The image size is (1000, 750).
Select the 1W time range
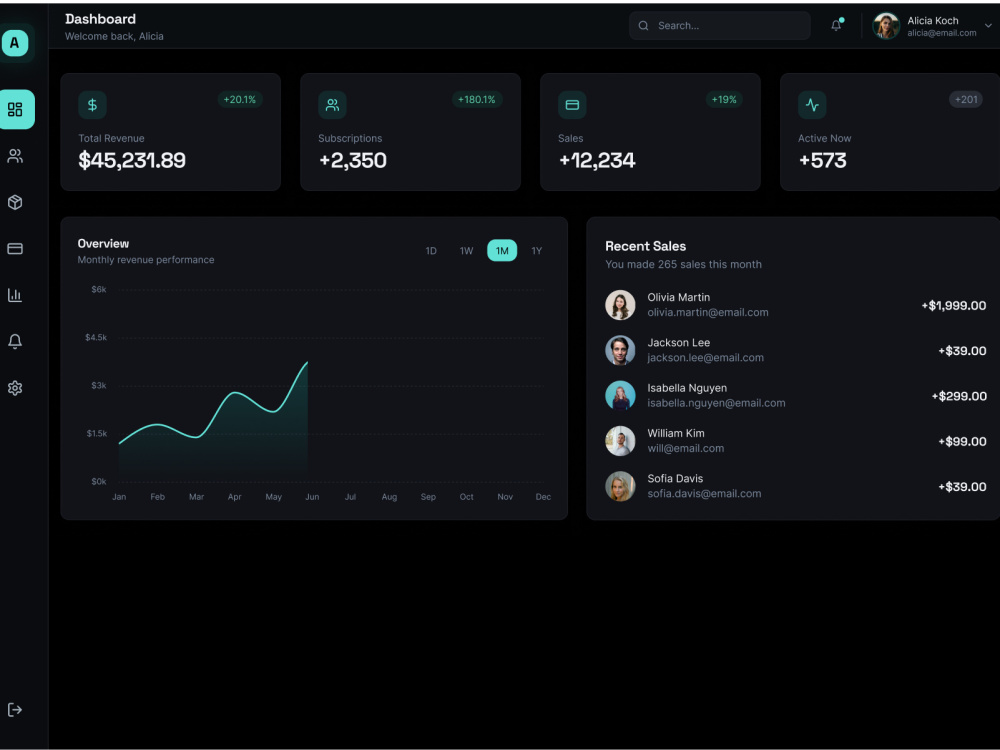(x=466, y=251)
